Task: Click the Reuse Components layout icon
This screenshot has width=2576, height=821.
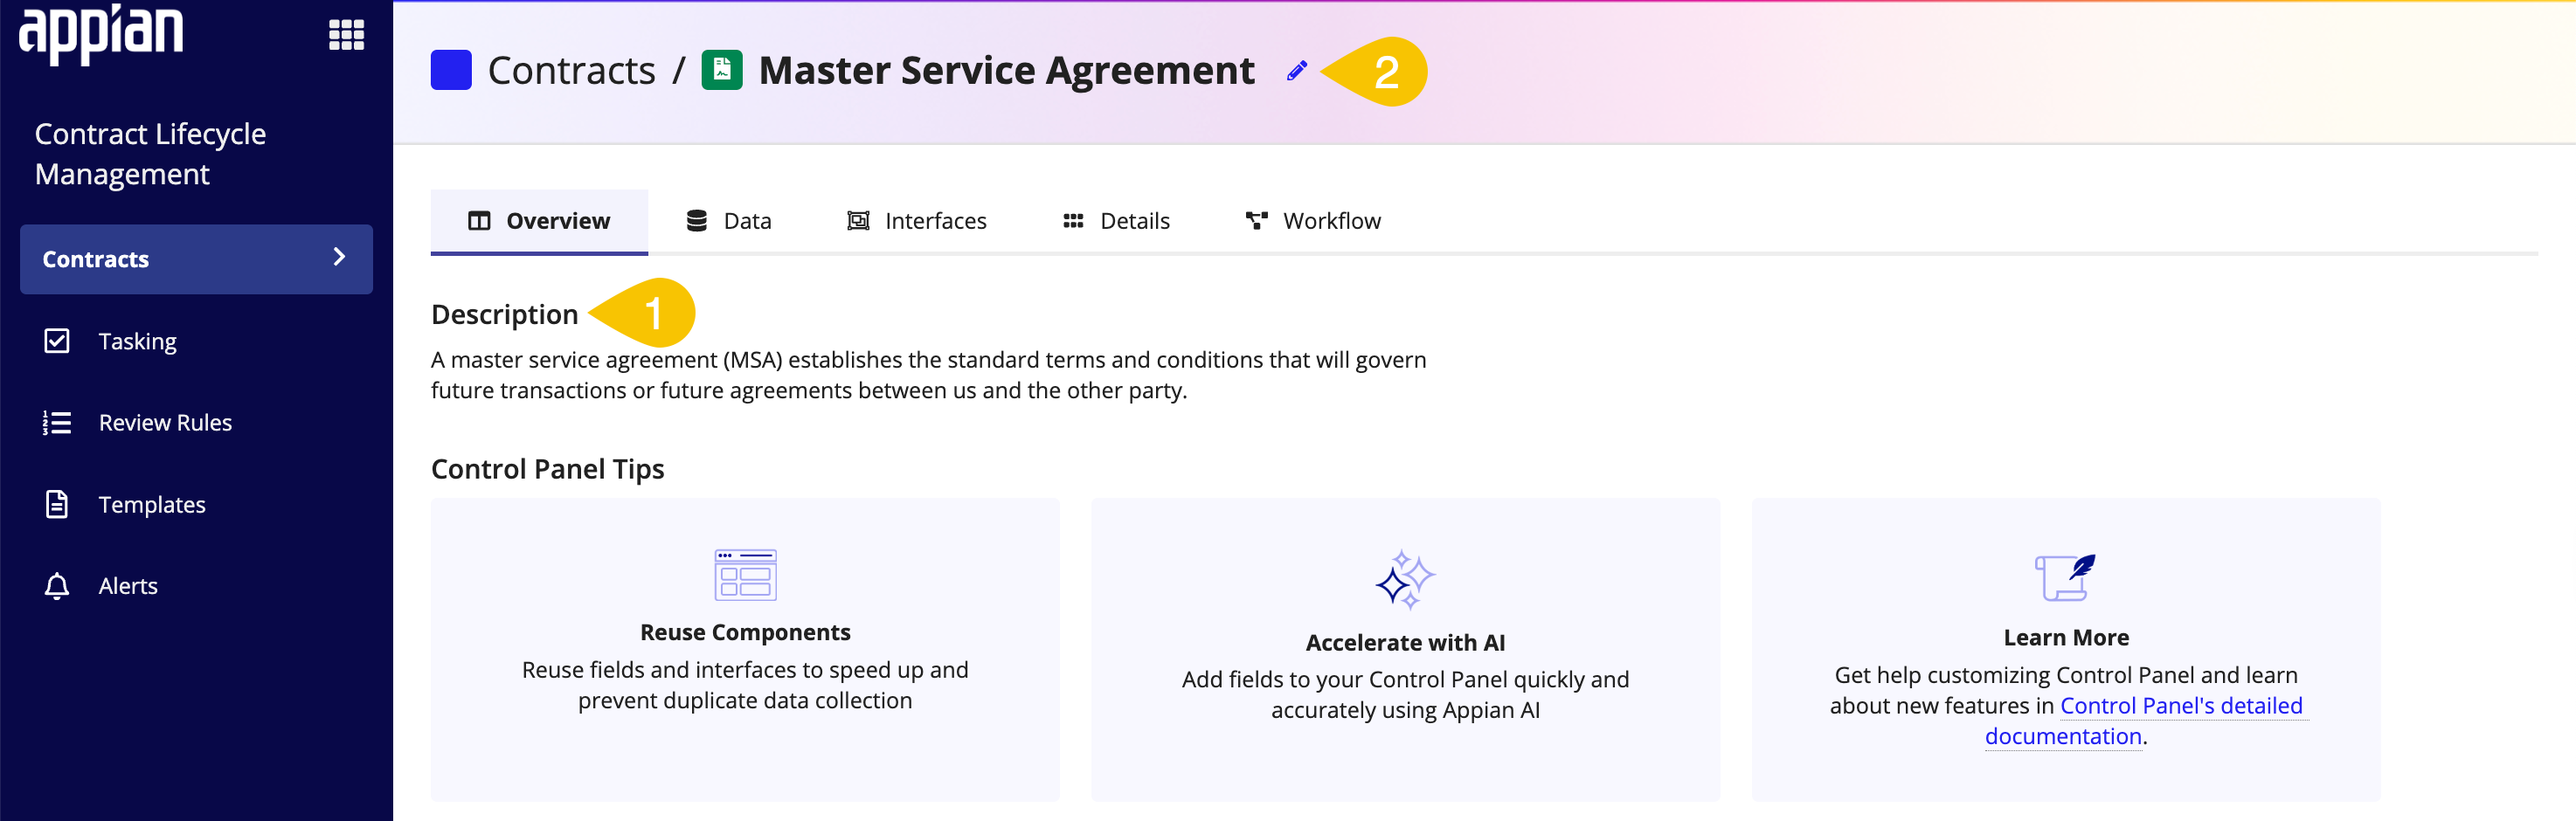Action: pyautogui.click(x=745, y=575)
